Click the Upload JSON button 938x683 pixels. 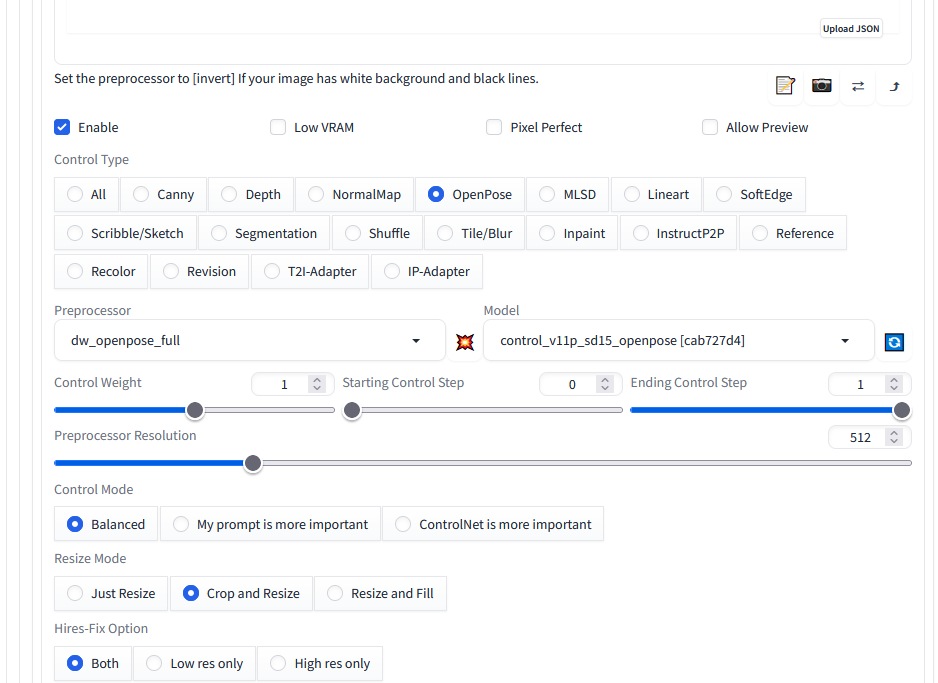(851, 28)
